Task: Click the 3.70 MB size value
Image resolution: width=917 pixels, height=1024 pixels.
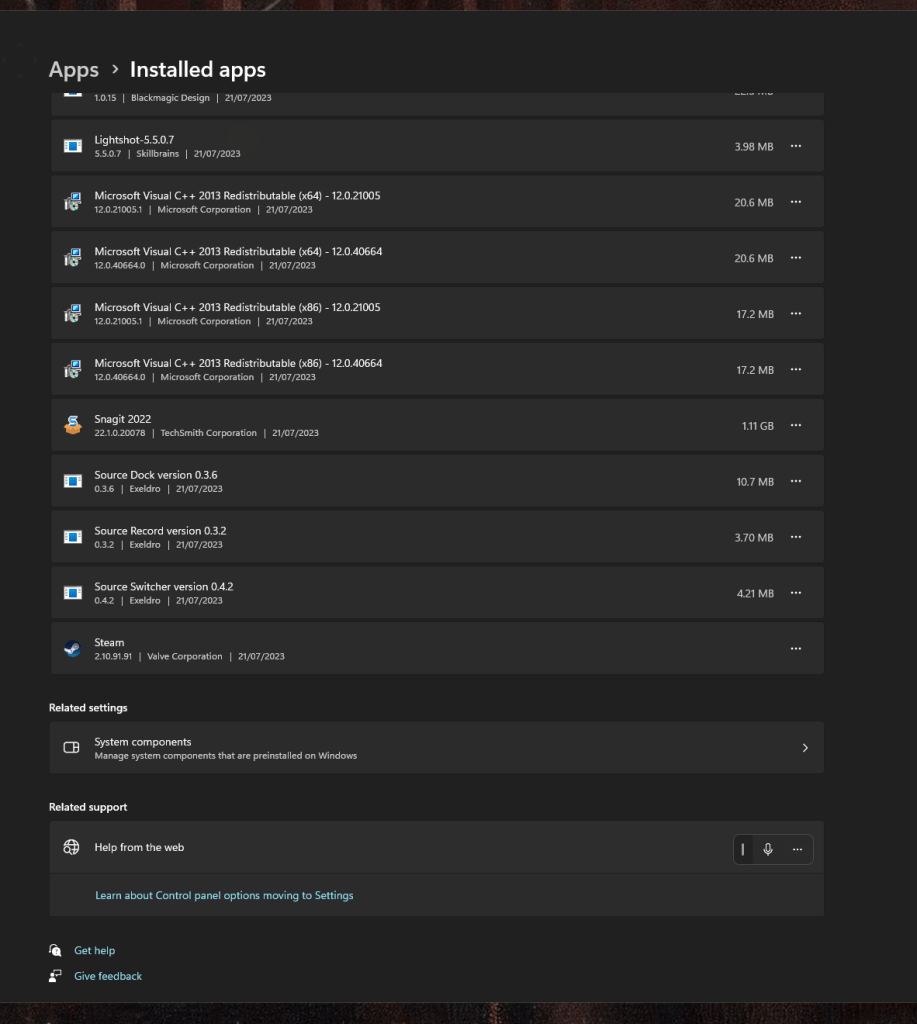Action: (754, 537)
